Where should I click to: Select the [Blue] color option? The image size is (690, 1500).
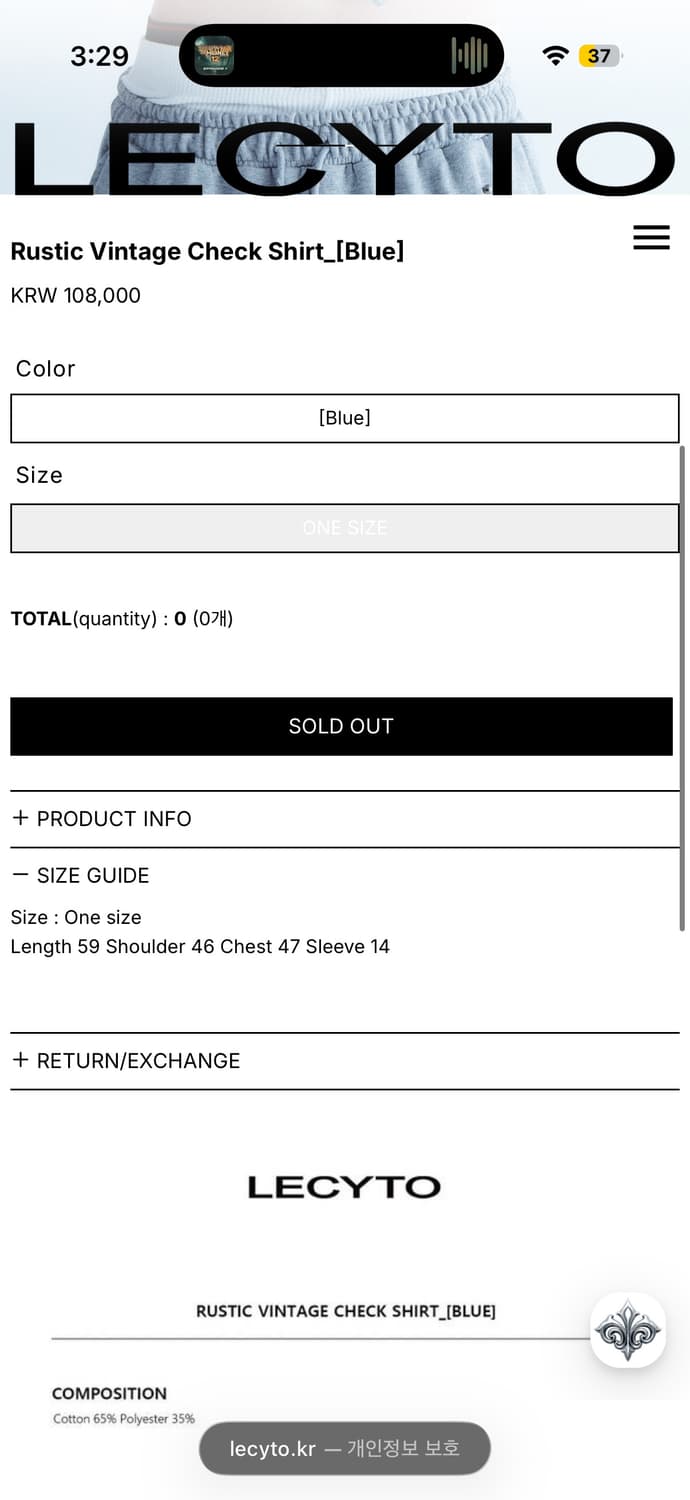pyautogui.click(x=345, y=418)
